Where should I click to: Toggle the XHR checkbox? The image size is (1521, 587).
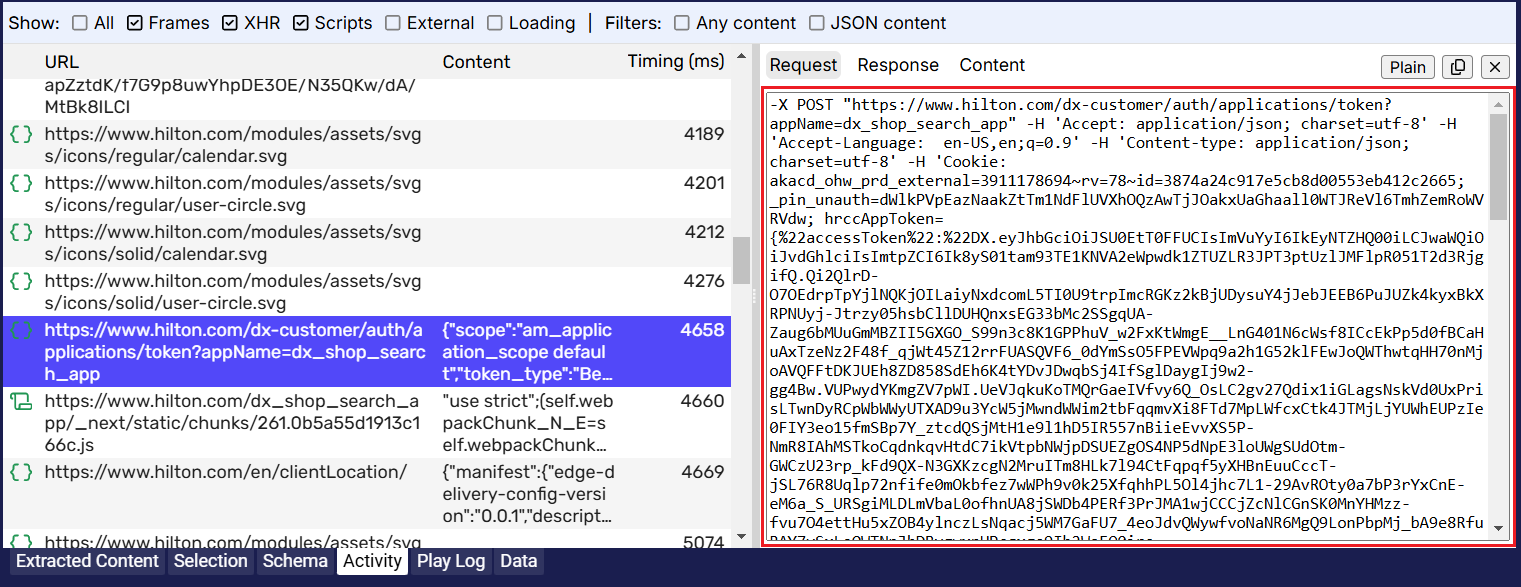(x=230, y=23)
